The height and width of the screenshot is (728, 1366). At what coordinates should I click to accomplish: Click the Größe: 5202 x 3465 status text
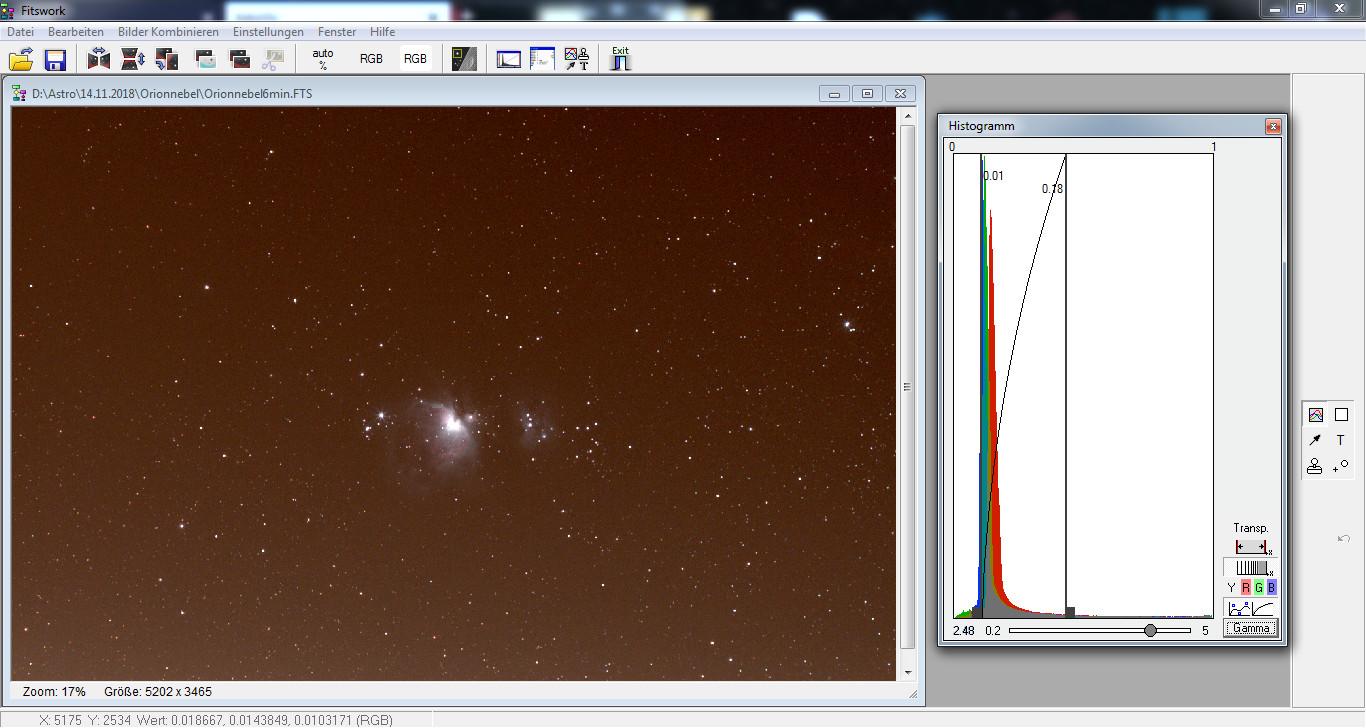coord(158,692)
